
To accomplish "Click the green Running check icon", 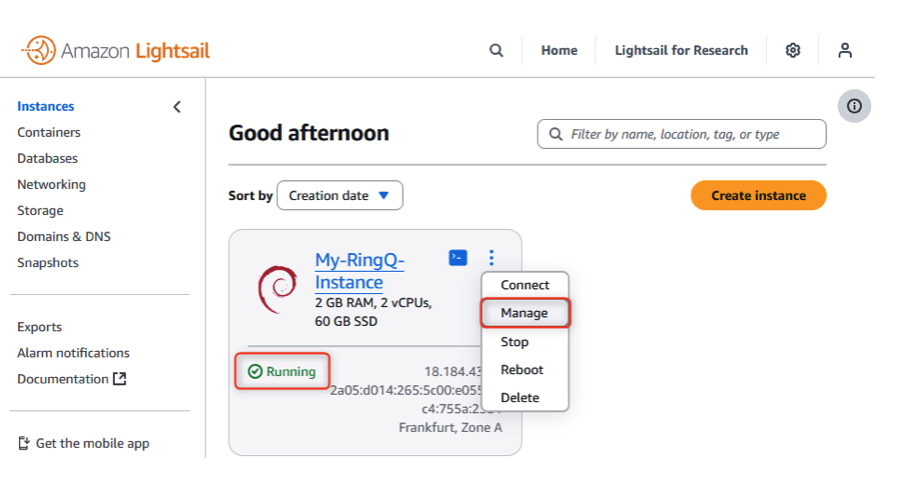I will coord(255,372).
